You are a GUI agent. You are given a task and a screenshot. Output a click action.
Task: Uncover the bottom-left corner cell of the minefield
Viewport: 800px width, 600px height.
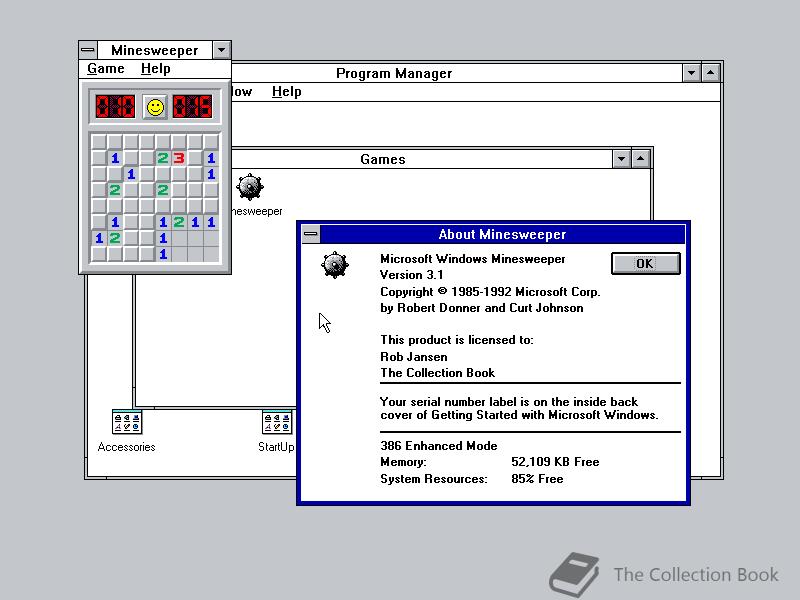99,254
